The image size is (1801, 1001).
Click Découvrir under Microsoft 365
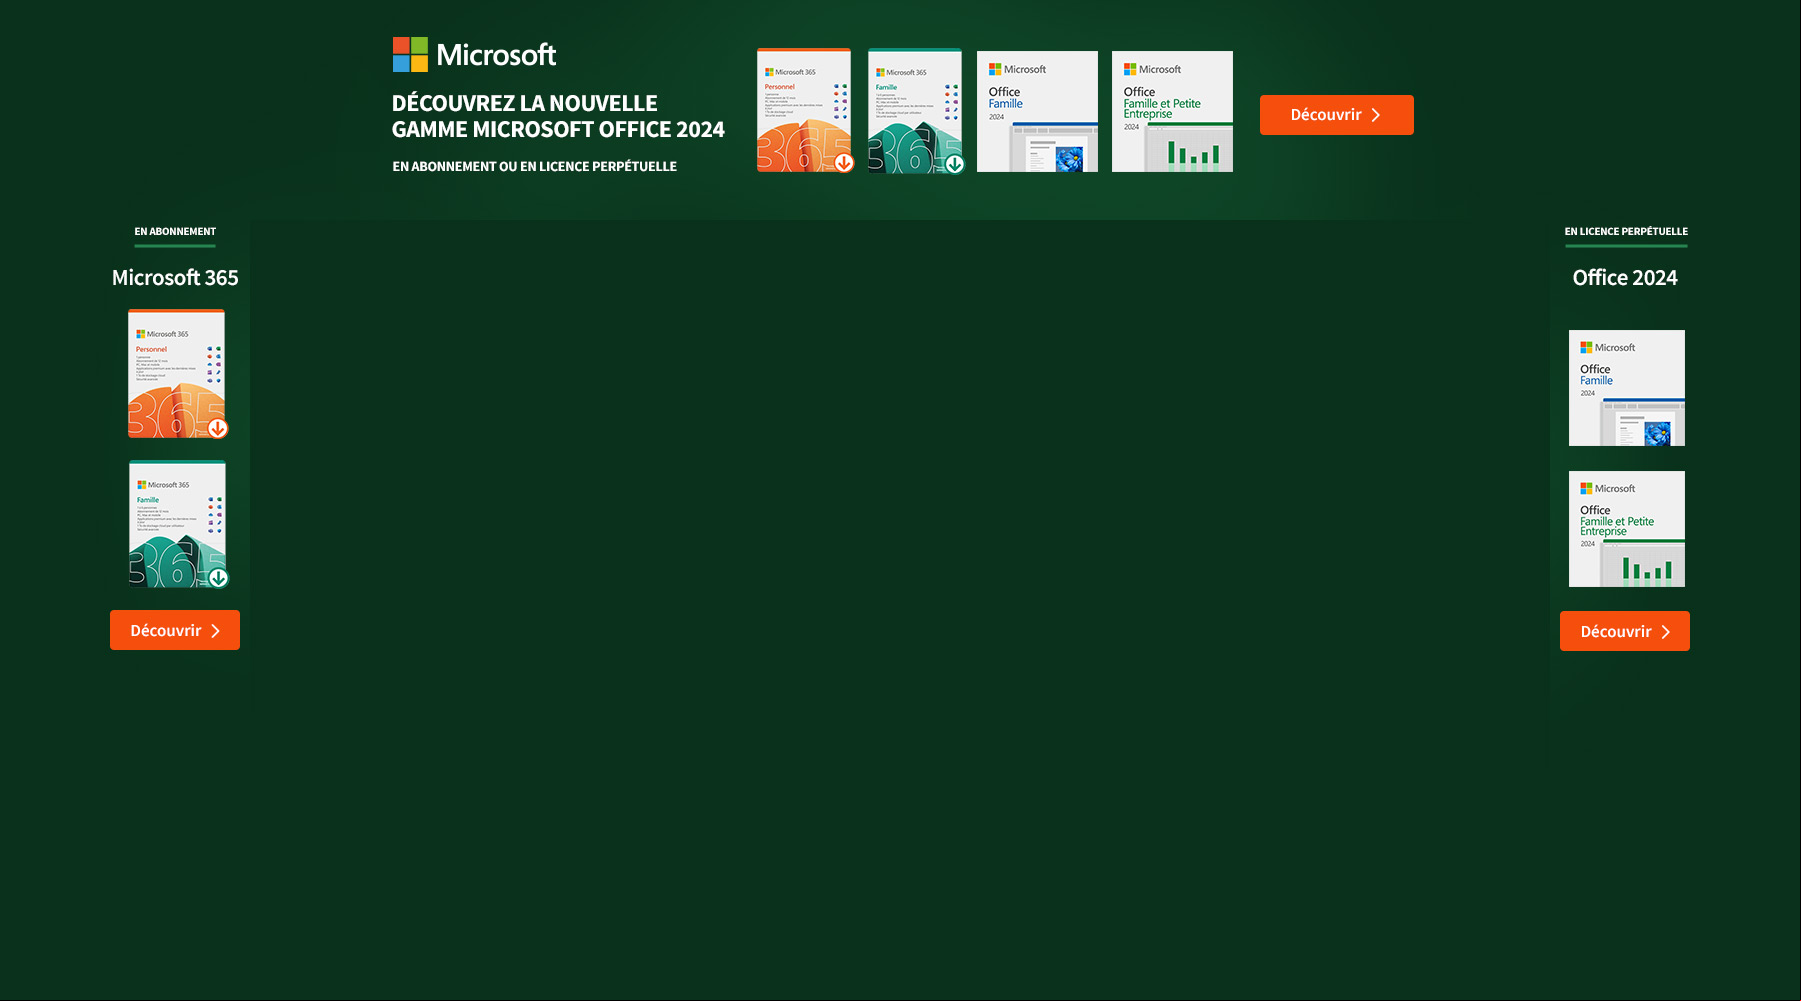coord(175,630)
